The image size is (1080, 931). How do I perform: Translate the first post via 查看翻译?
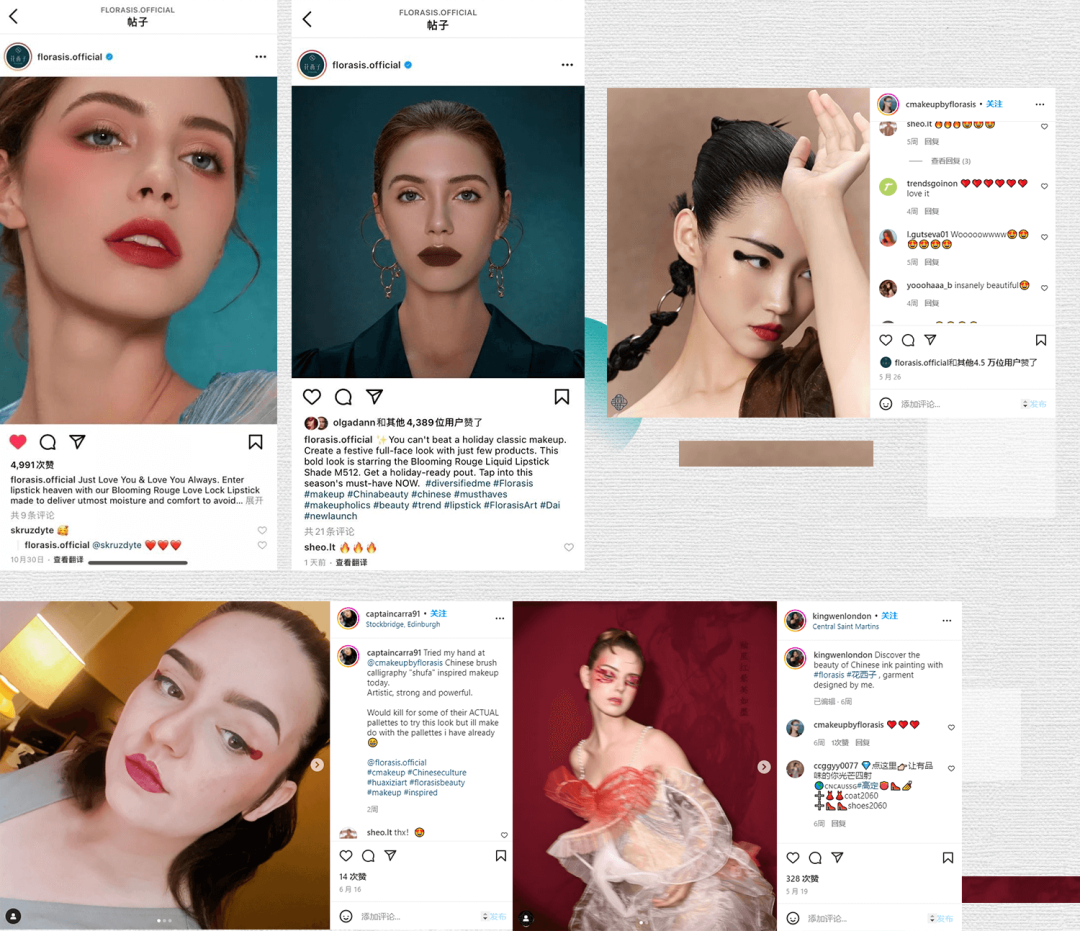point(68,560)
